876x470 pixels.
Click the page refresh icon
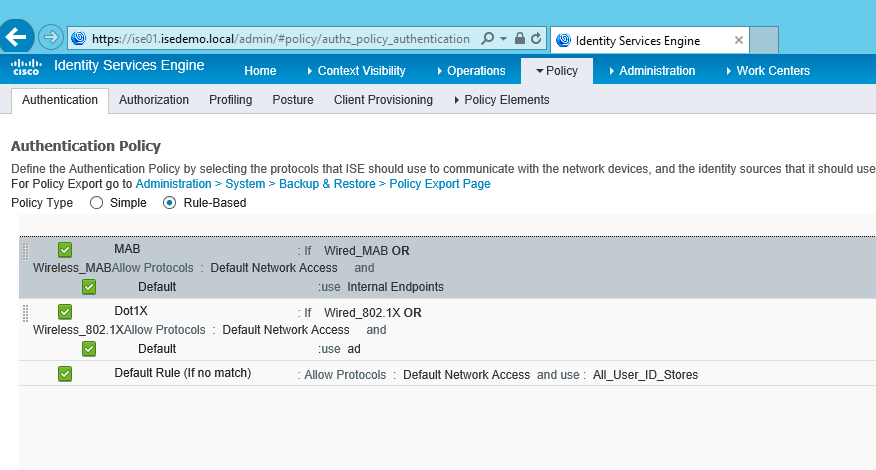click(536, 39)
